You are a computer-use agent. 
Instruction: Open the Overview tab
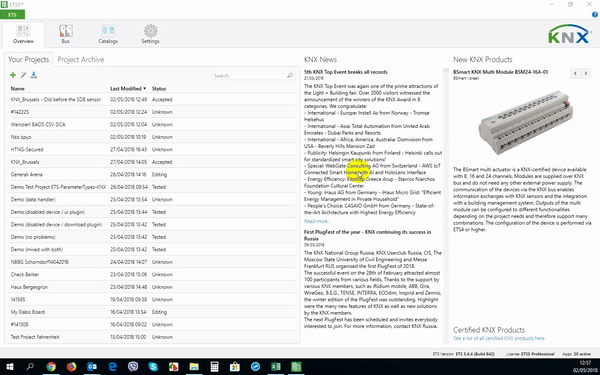pos(23,34)
